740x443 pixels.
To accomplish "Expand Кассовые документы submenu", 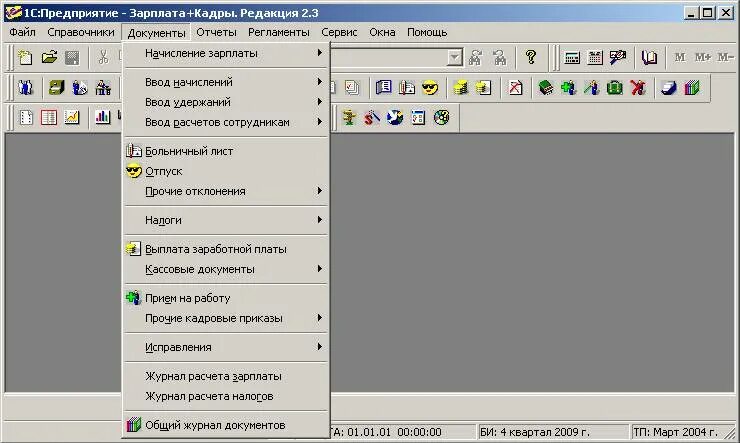I will click(226, 269).
